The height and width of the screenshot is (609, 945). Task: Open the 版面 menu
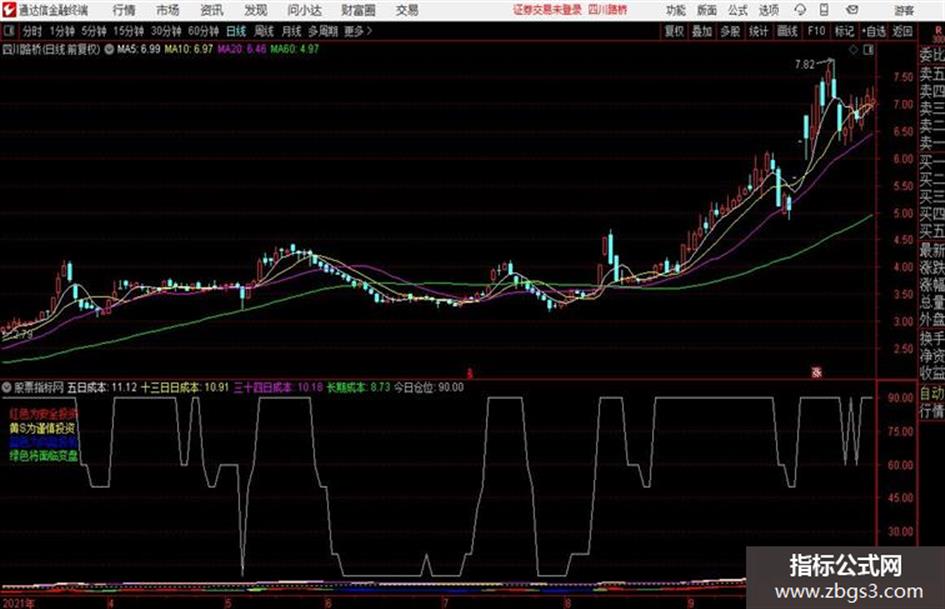[x=706, y=10]
